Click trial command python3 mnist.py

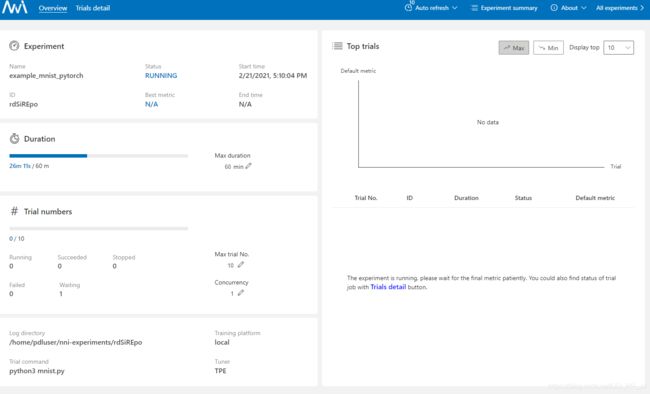click(x=37, y=371)
